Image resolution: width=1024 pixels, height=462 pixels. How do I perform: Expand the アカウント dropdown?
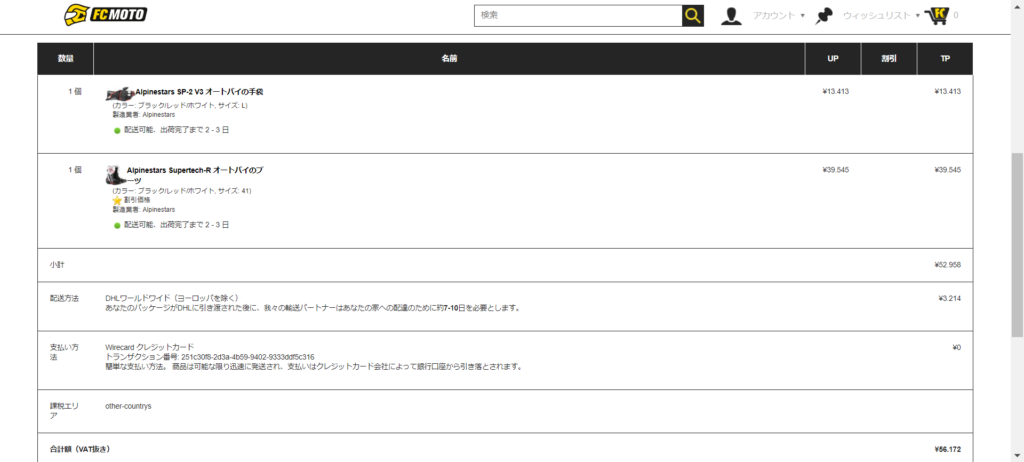pos(778,16)
